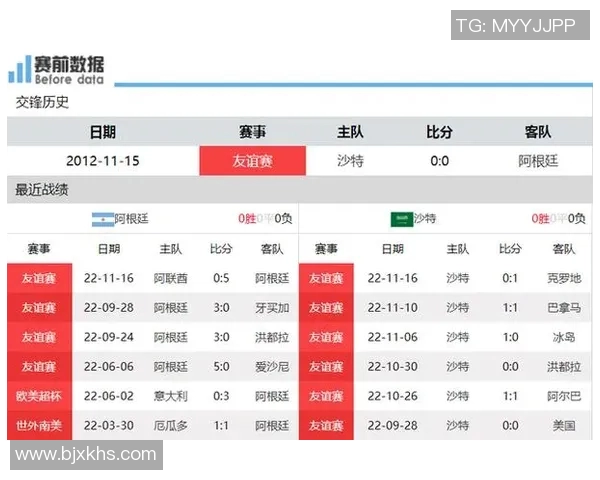This screenshot has height=480, width=600.
Task: Click the 5:0 score
Action: point(221,367)
